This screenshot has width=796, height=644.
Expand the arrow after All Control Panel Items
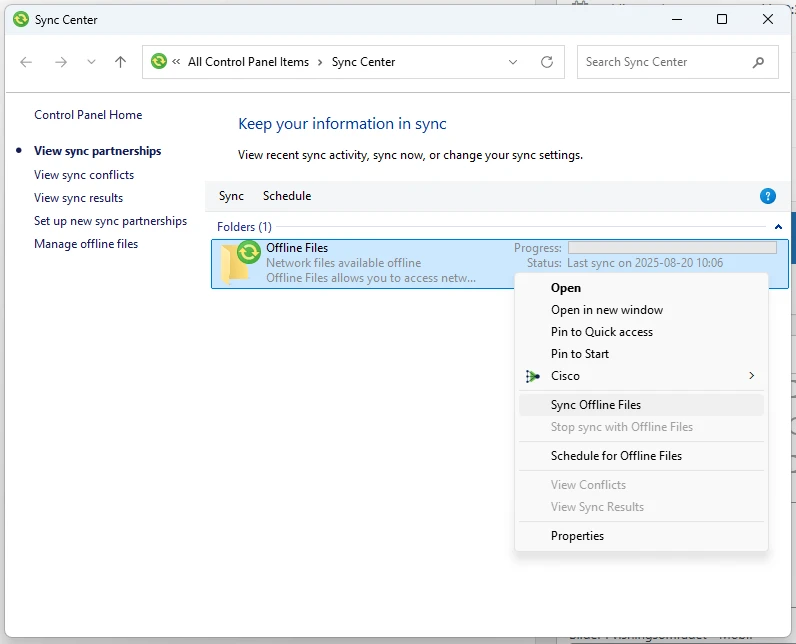click(320, 62)
